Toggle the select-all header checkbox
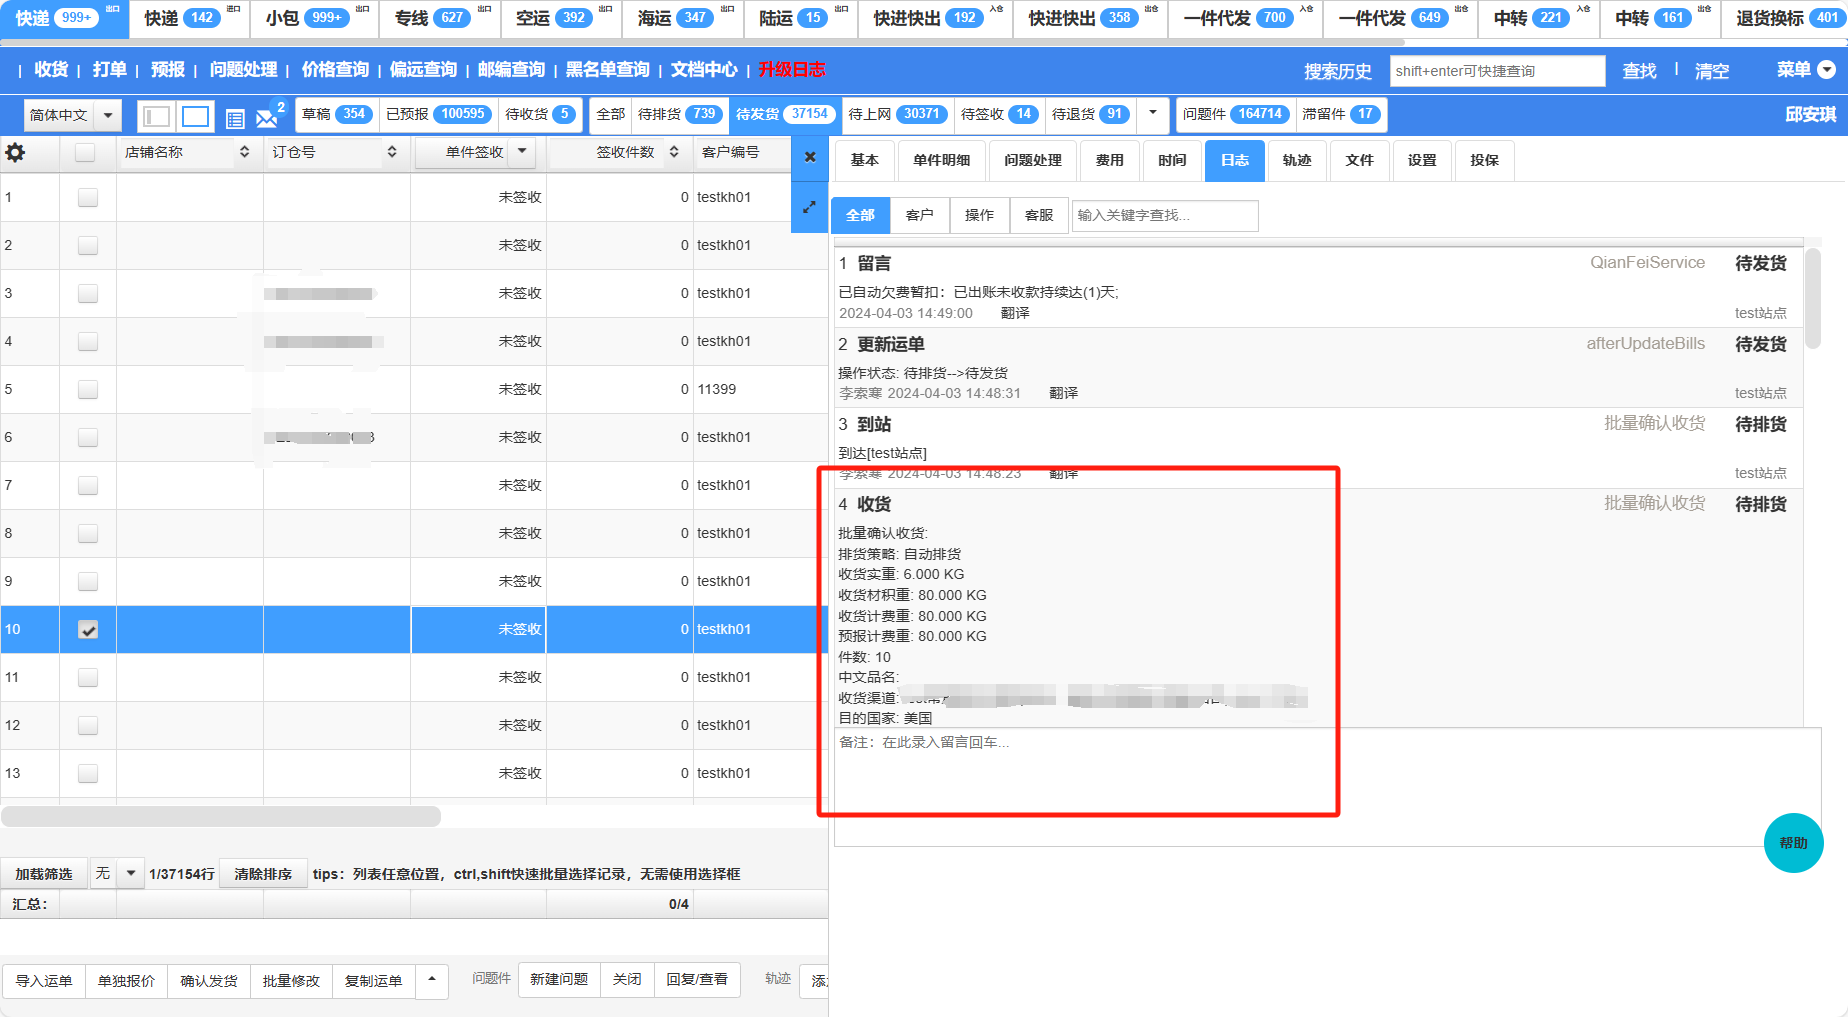The height and width of the screenshot is (1017, 1848). point(85,153)
